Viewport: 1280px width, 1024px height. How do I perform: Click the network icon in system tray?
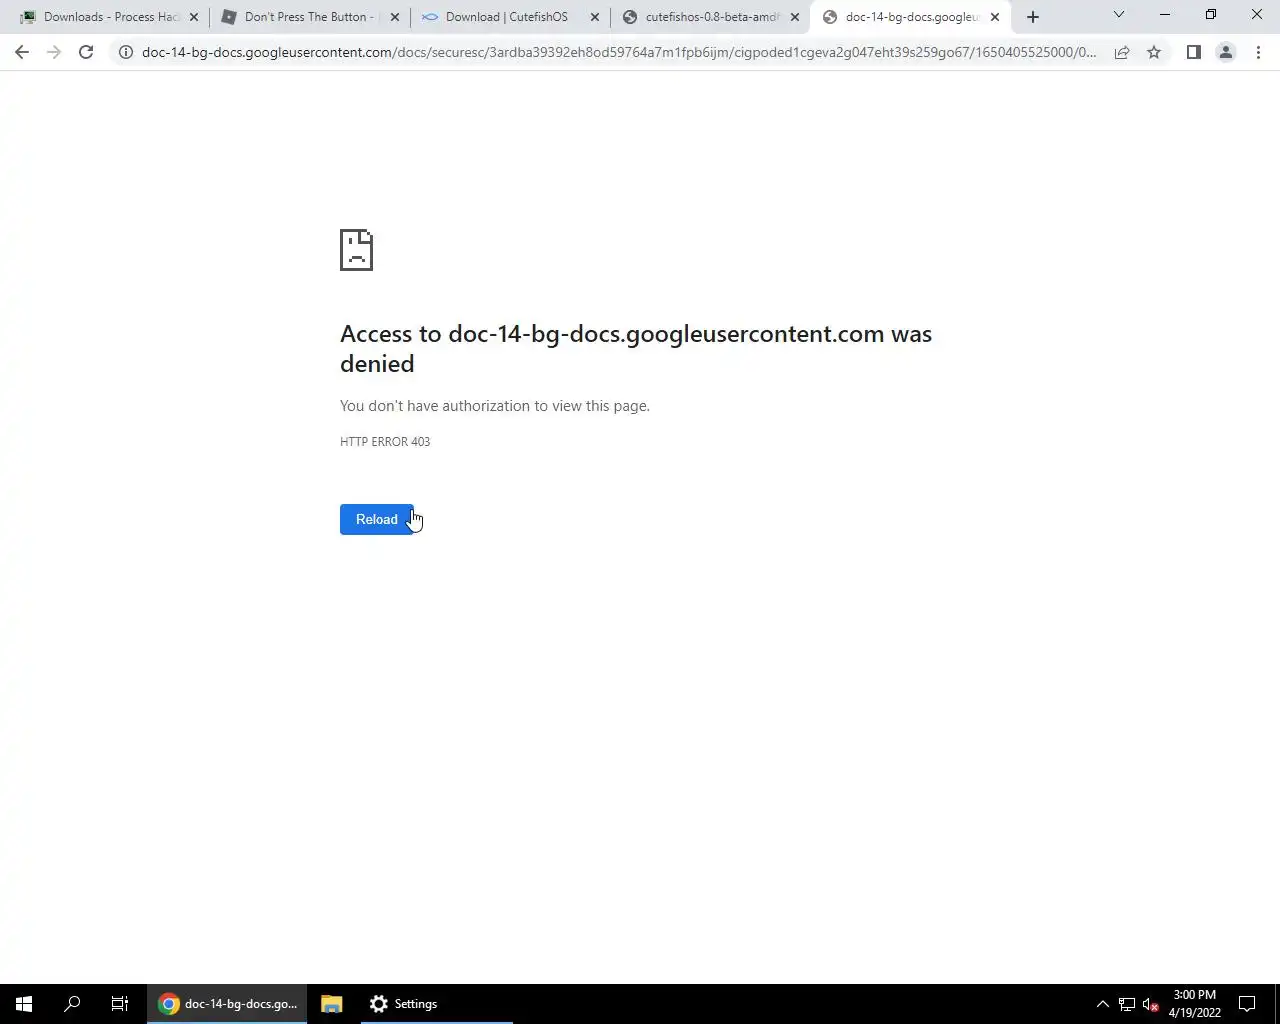[x=1127, y=1004]
